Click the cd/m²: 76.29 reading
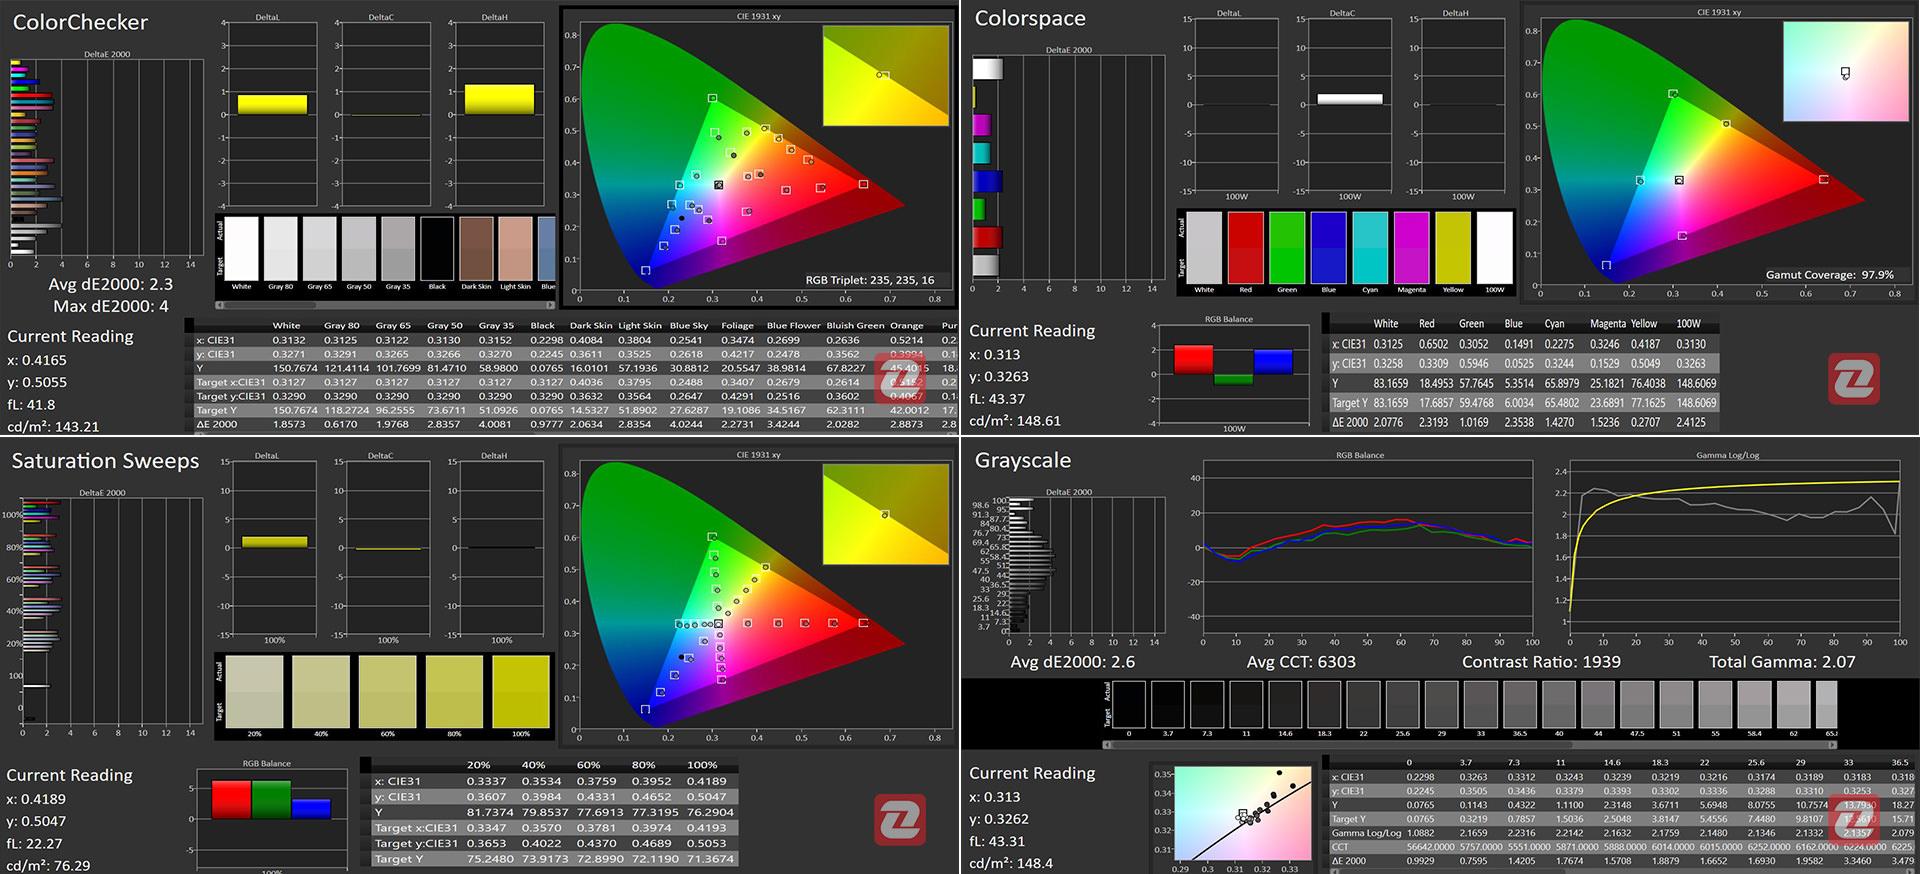 (x=48, y=866)
